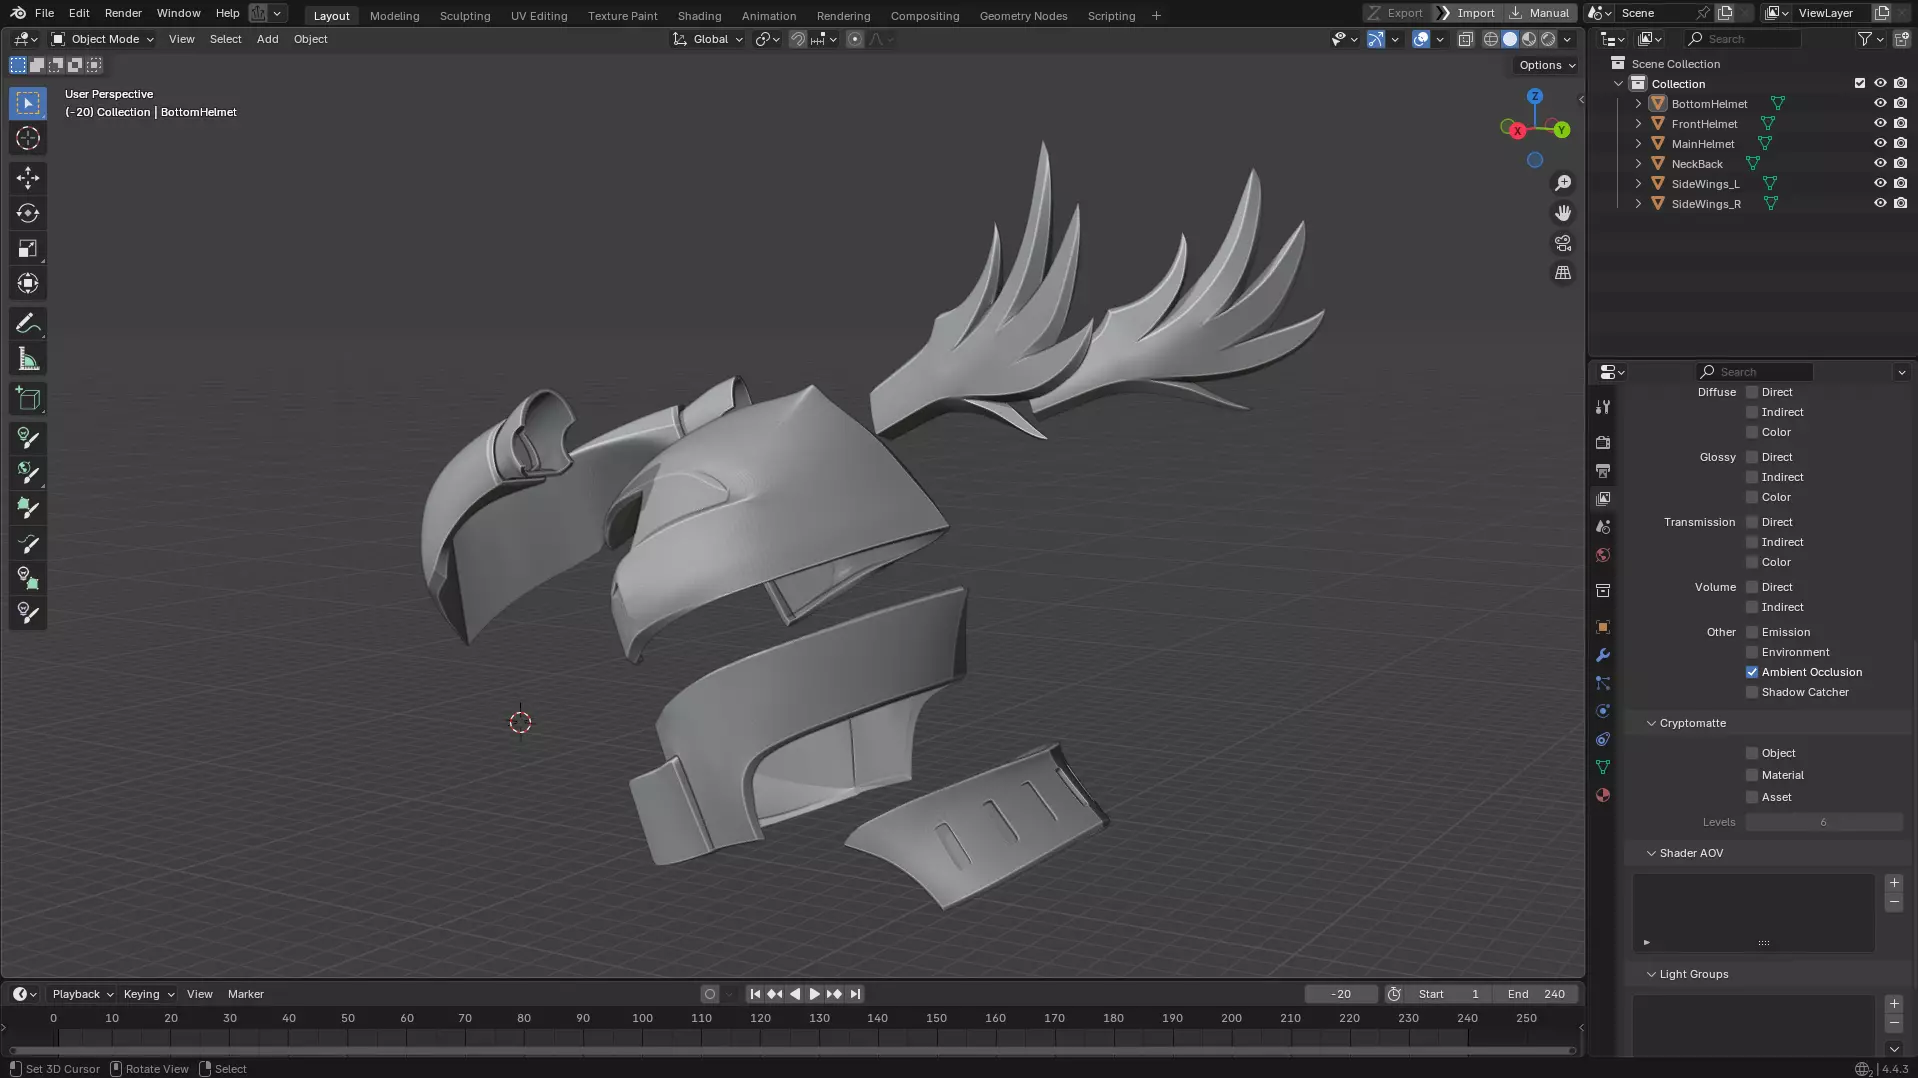The image size is (1918, 1078).
Task: Open the Modifiers wrench properties tab
Action: 1603,655
